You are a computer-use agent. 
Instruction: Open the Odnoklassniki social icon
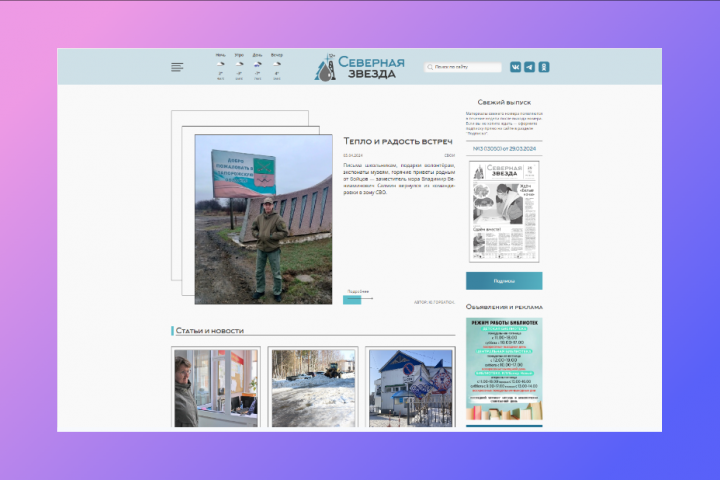544,67
